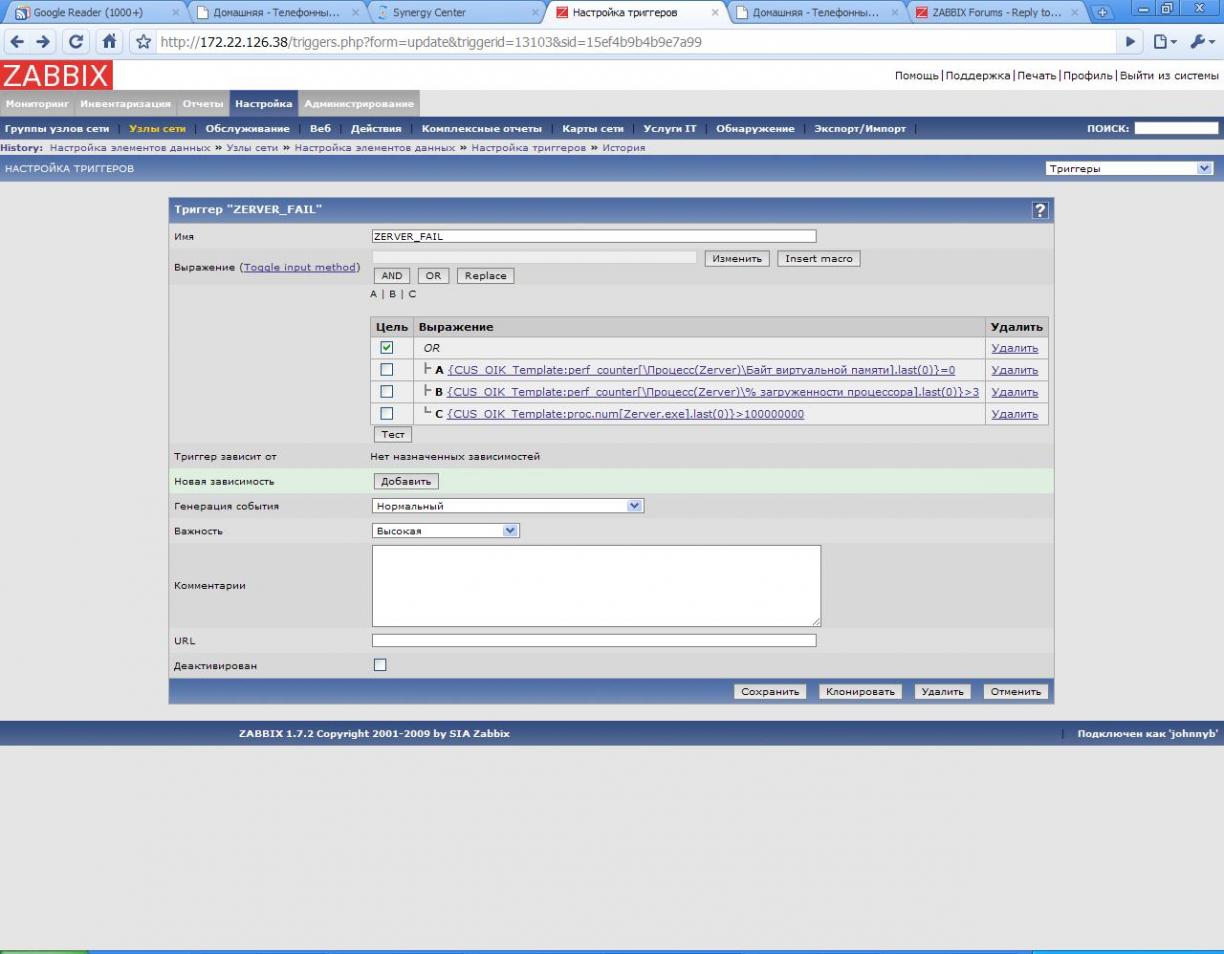Click the Replace button
Image resolution: width=1224 pixels, height=954 pixels.
click(x=485, y=276)
